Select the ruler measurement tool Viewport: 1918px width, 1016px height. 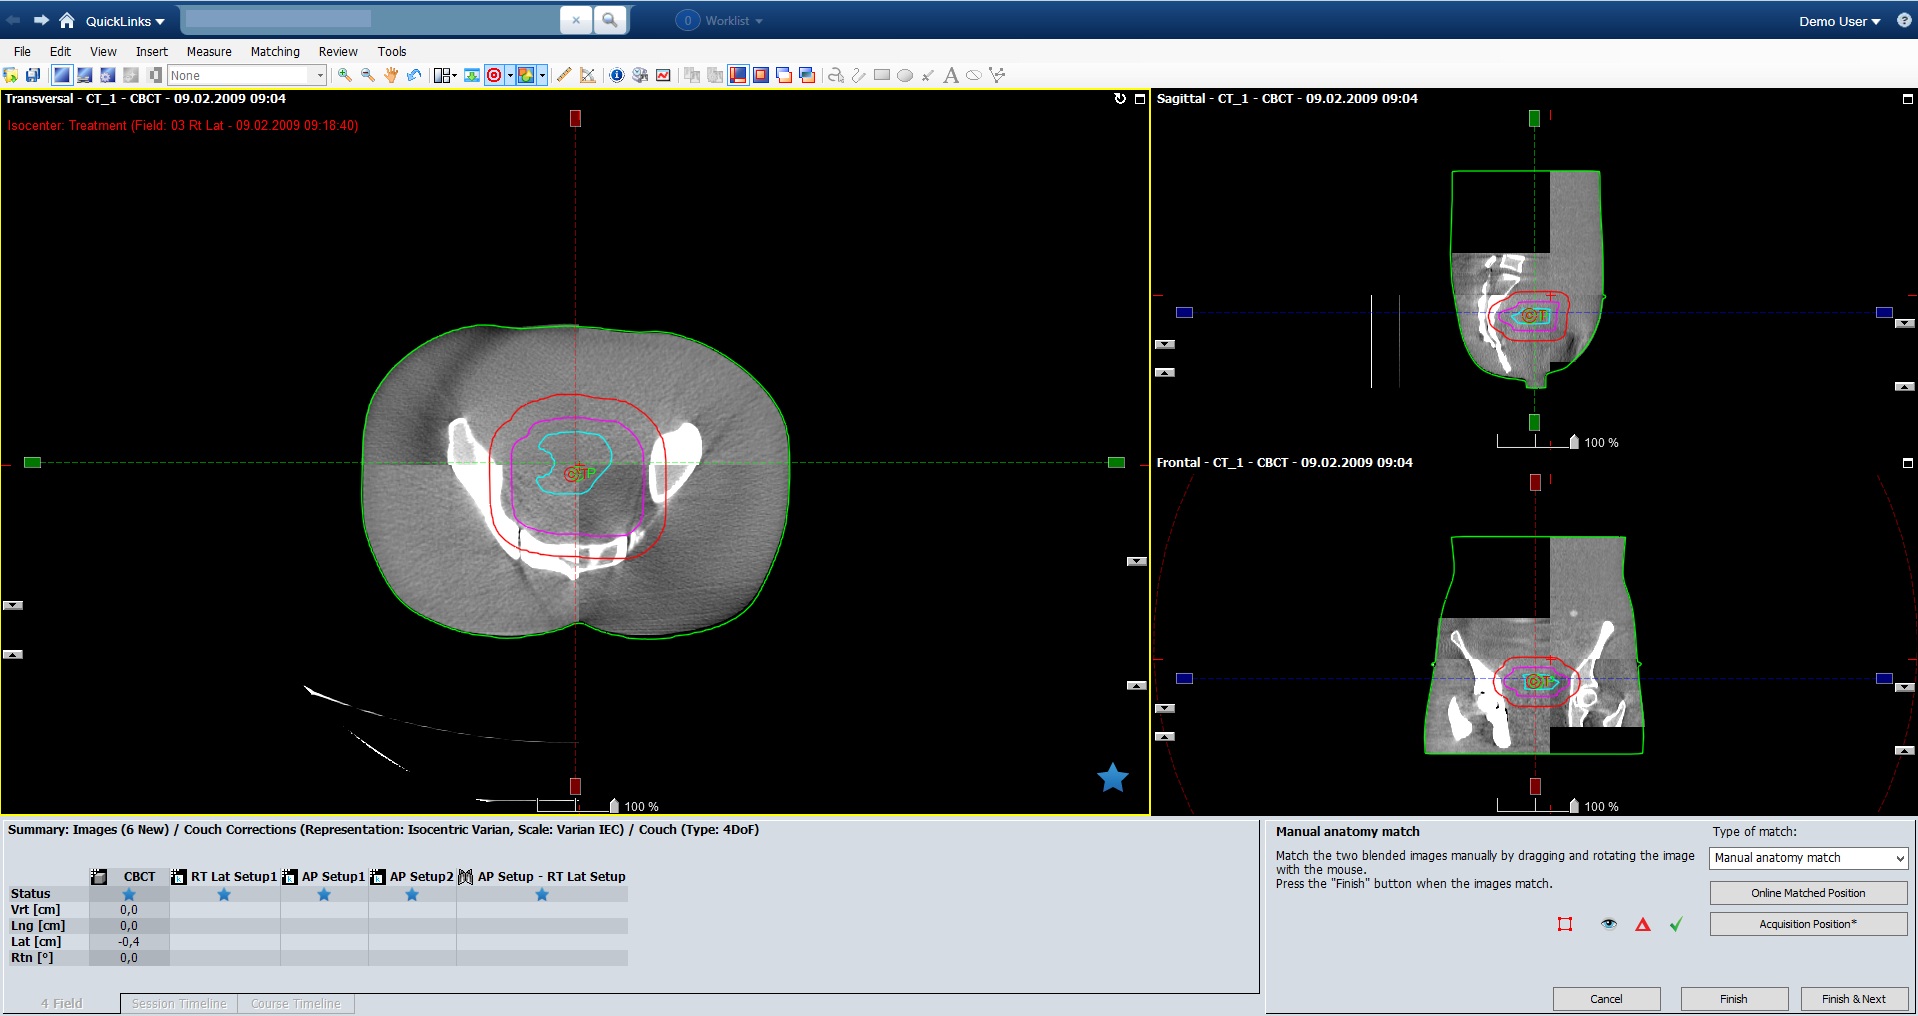[x=562, y=75]
